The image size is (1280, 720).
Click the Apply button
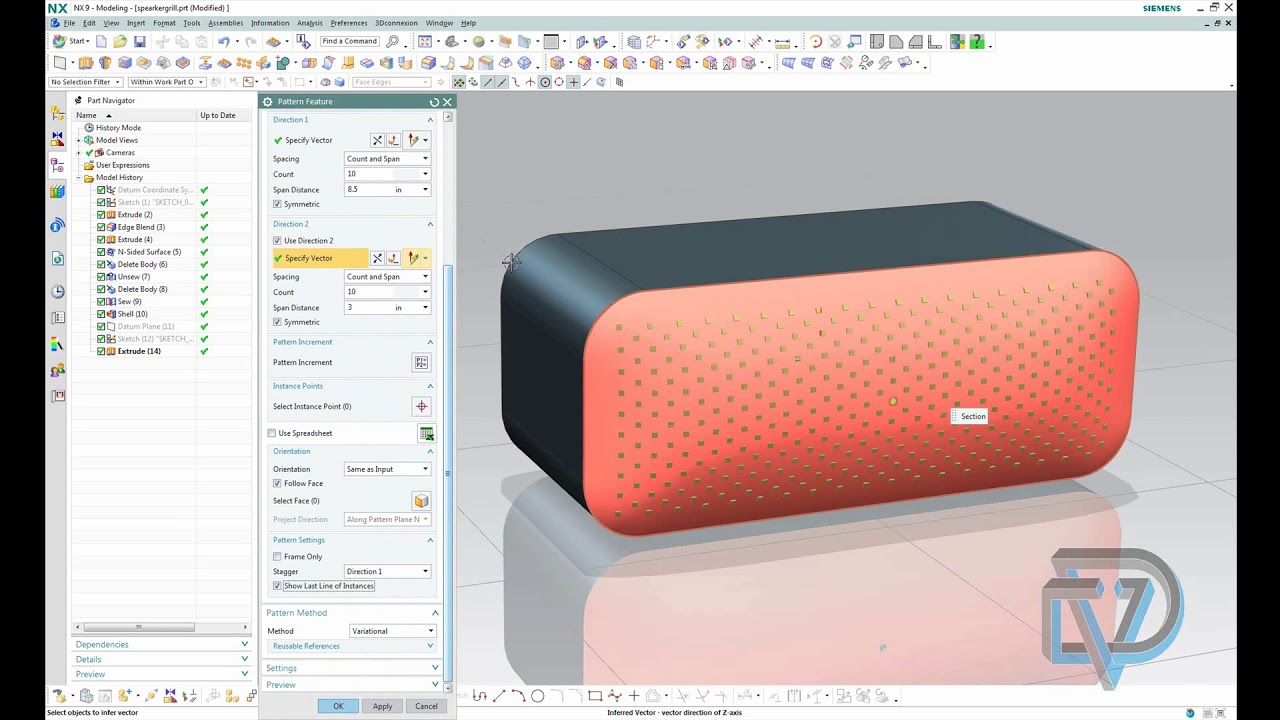click(382, 706)
